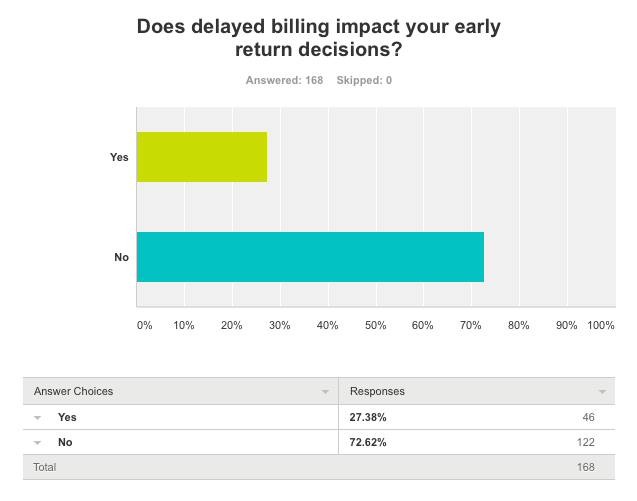637x501 pixels.
Task: Click the Yes label on chart axis
Action: pyautogui.click(x=119, y=157)
